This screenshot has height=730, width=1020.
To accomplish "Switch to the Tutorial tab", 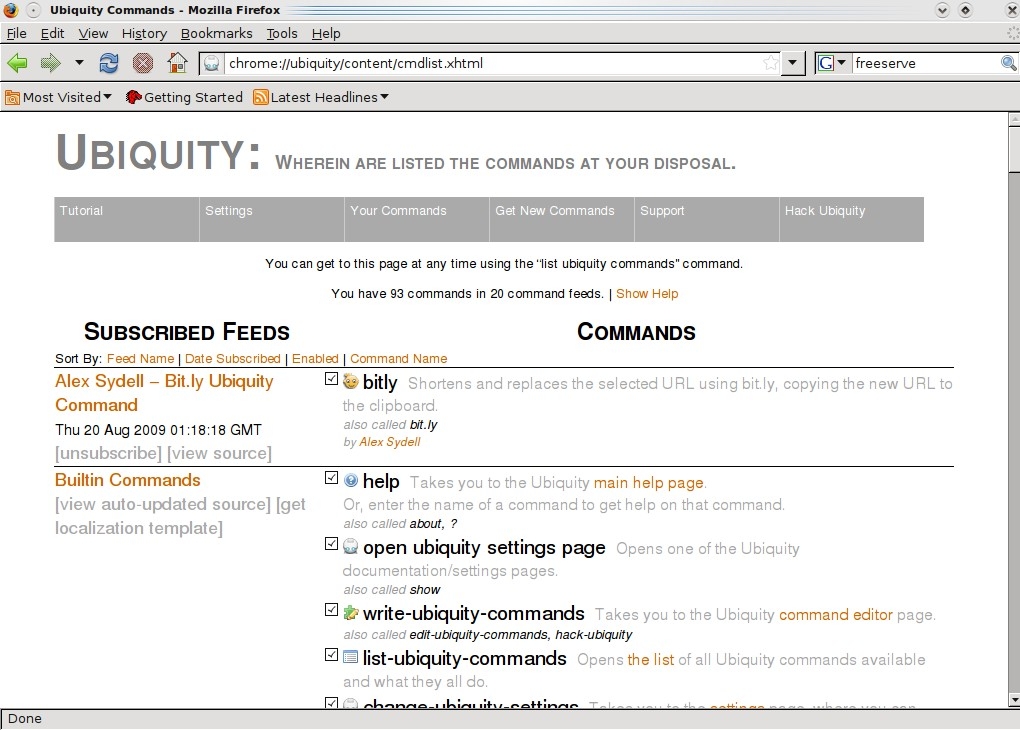I will pos(126,219).
